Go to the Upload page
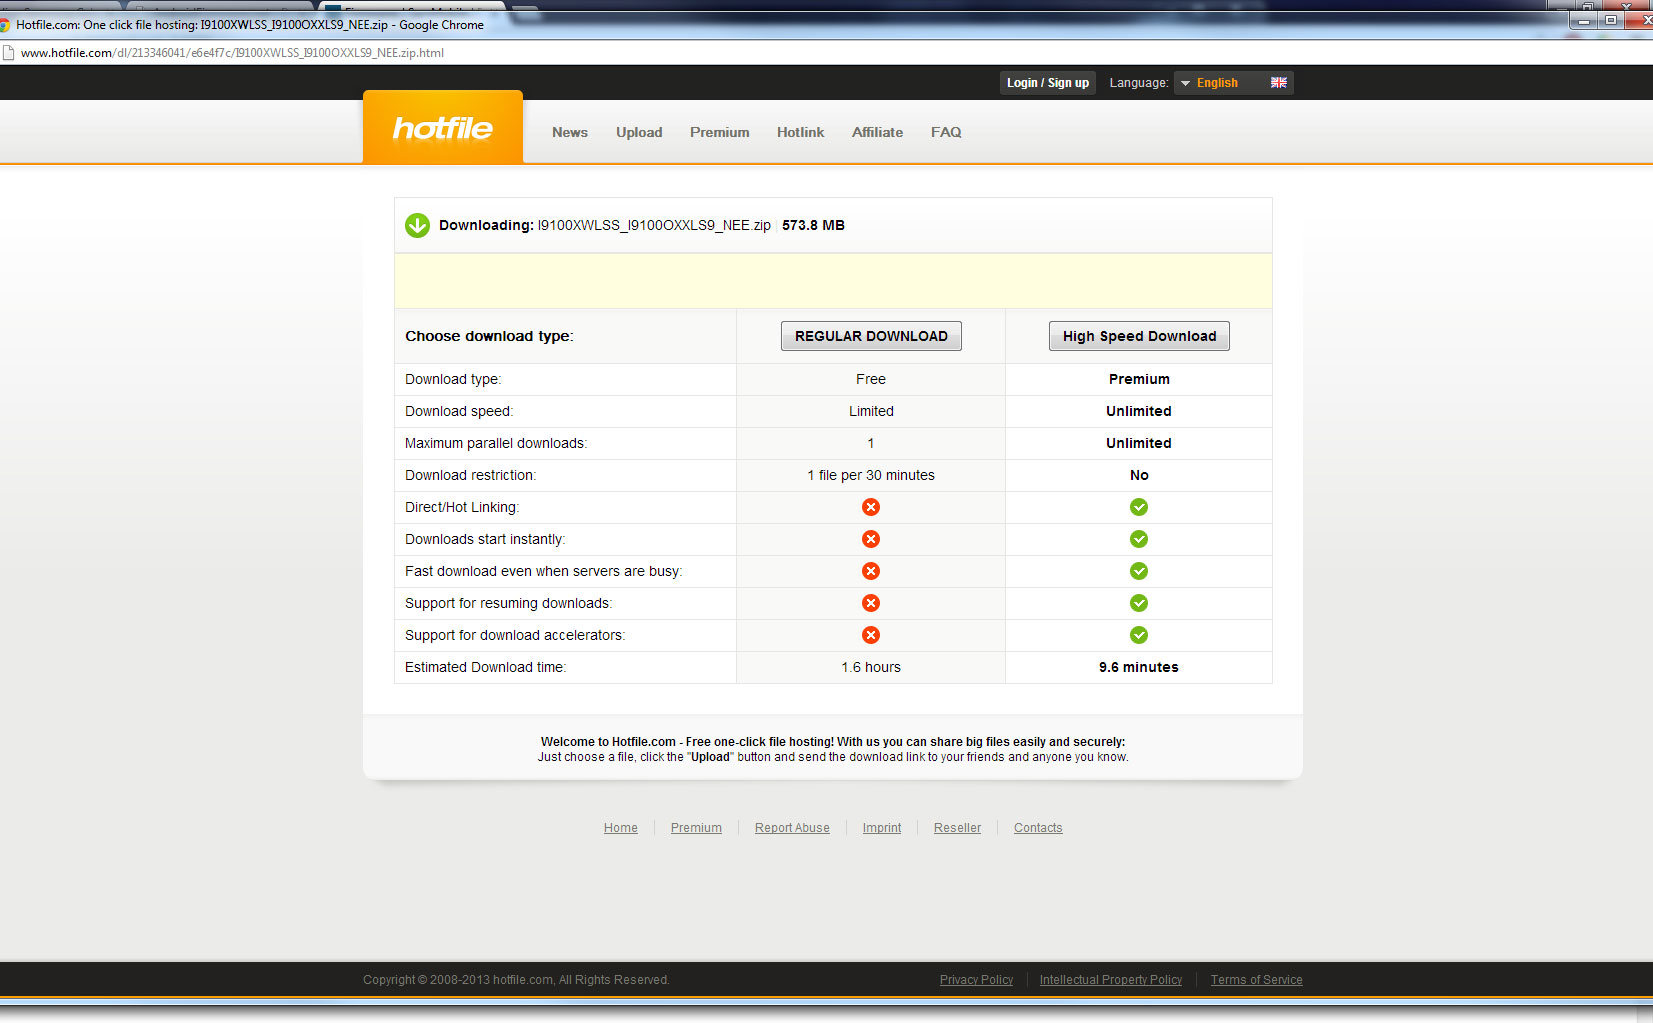This screenshot has width=1653, height=1023. [638, 132]
